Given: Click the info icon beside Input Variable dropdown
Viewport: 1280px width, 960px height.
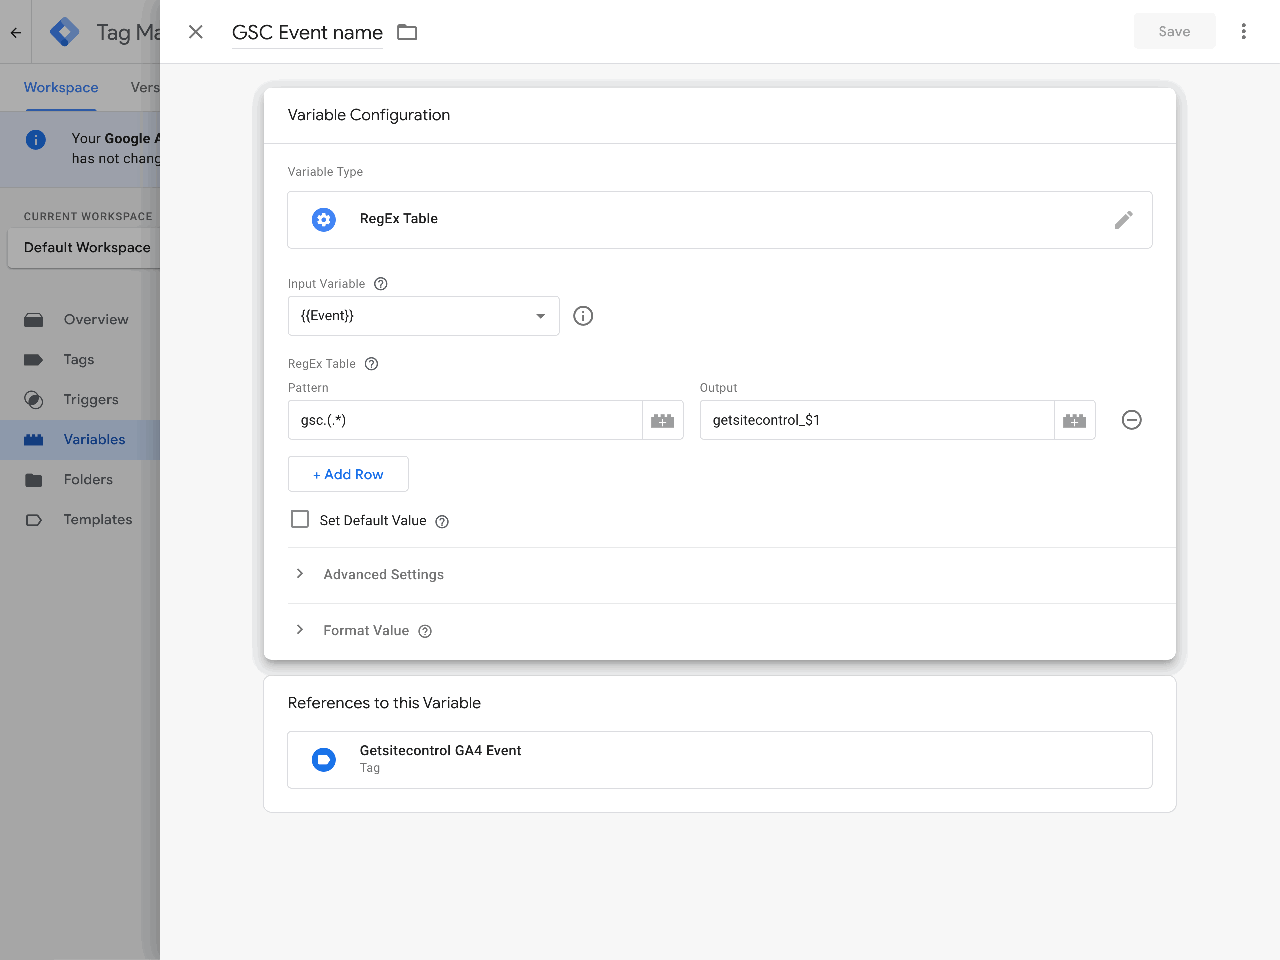Looking at the screenshot, I should click(583, 315).
